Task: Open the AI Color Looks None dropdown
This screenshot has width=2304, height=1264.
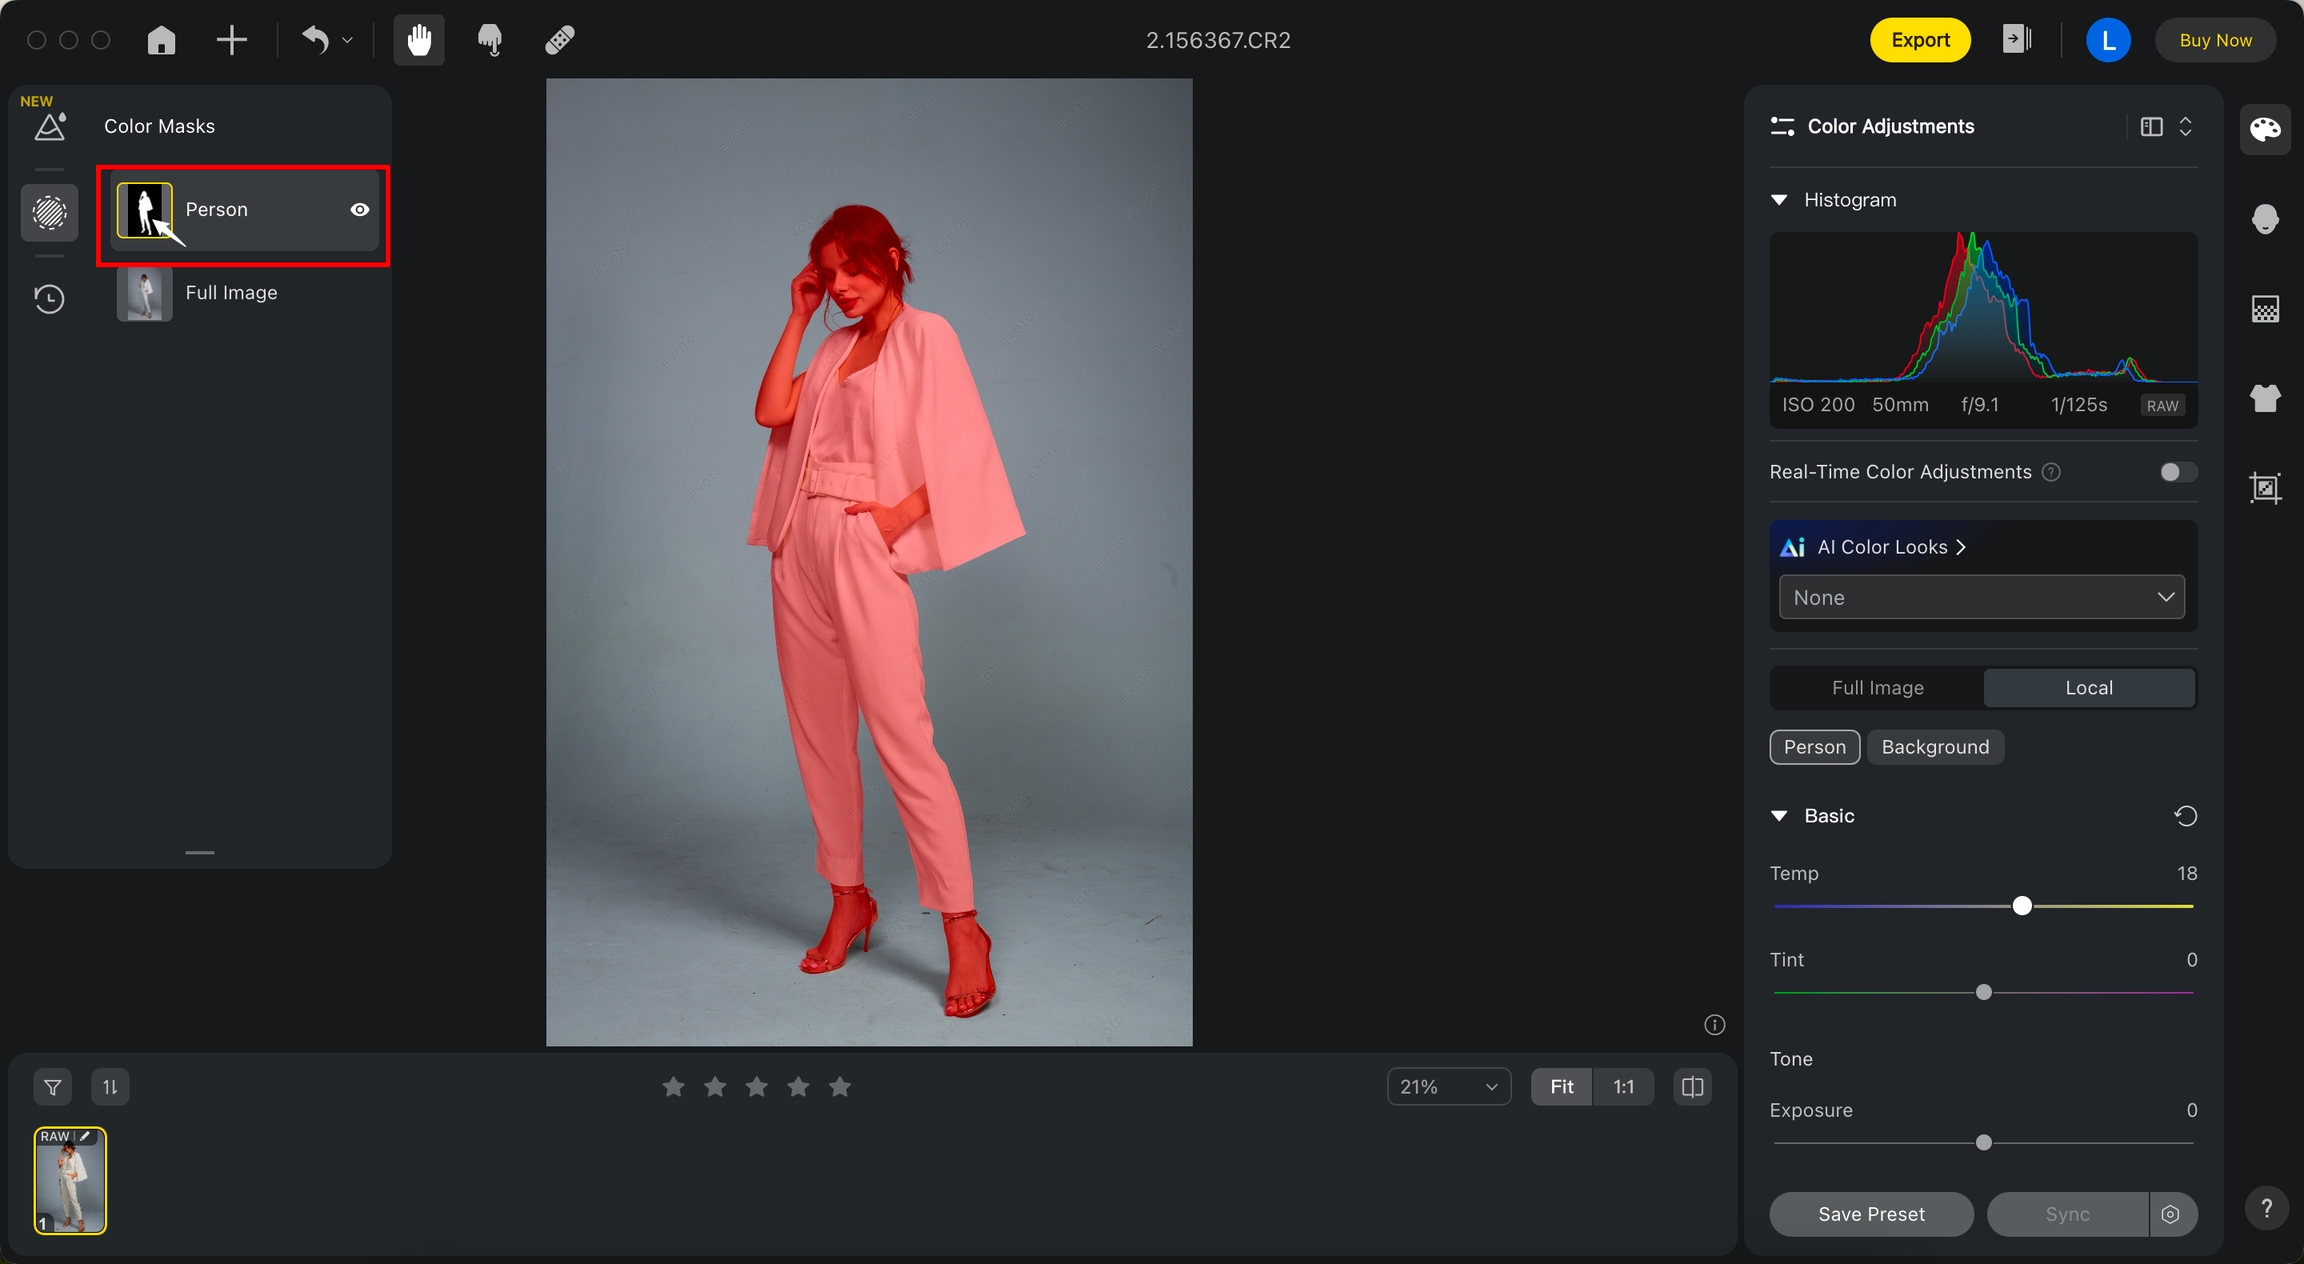Action: [1981, 598]
